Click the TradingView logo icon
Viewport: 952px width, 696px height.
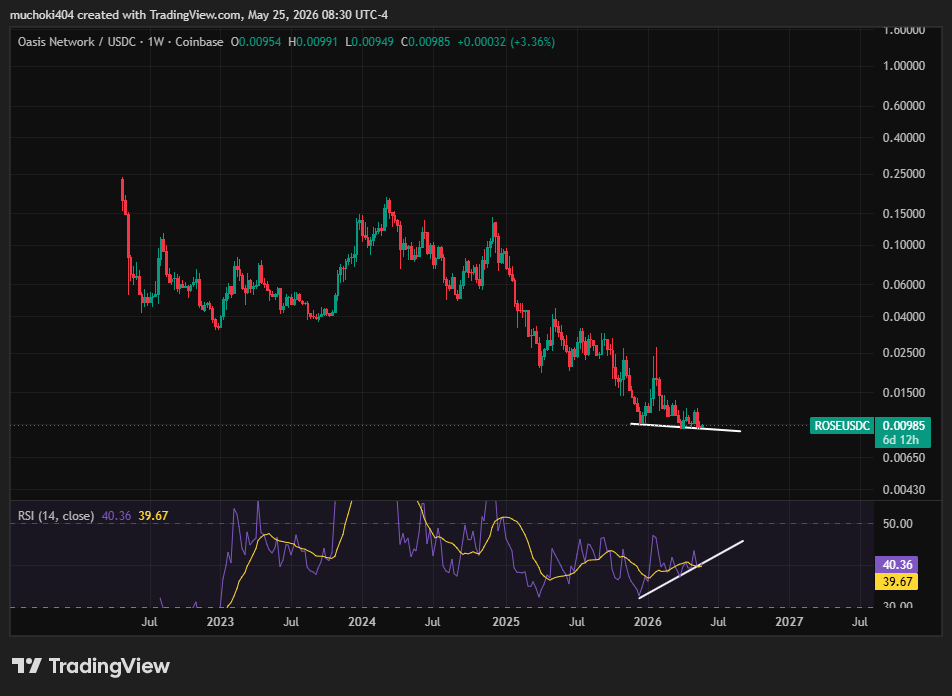26,666
